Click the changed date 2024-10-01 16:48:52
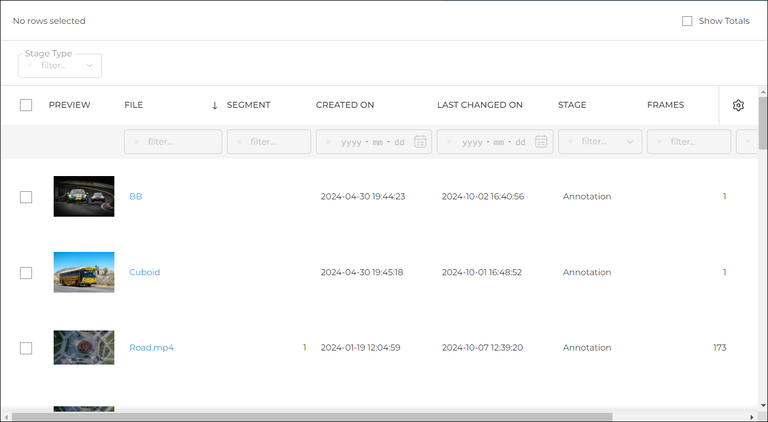The width and height of the screenshot is (768, 422). click(482, 272)
